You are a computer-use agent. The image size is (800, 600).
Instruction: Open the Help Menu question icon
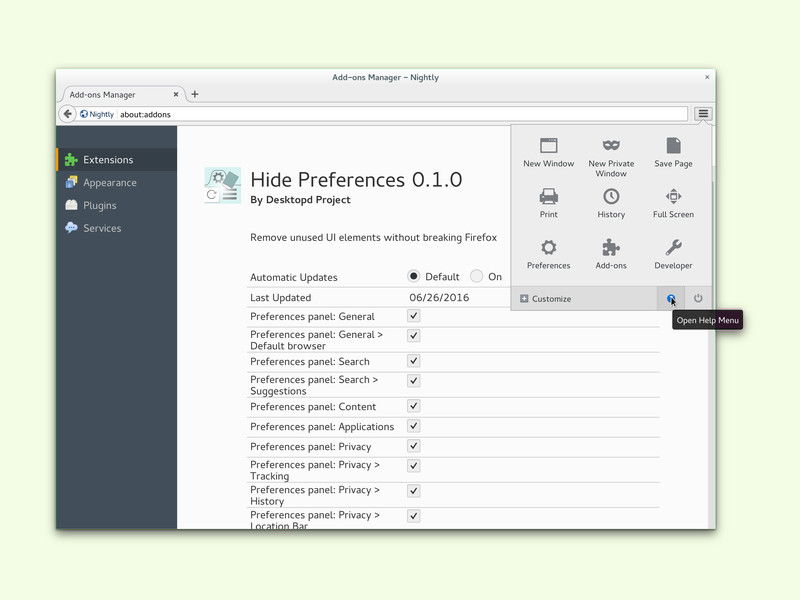[671, 298]
